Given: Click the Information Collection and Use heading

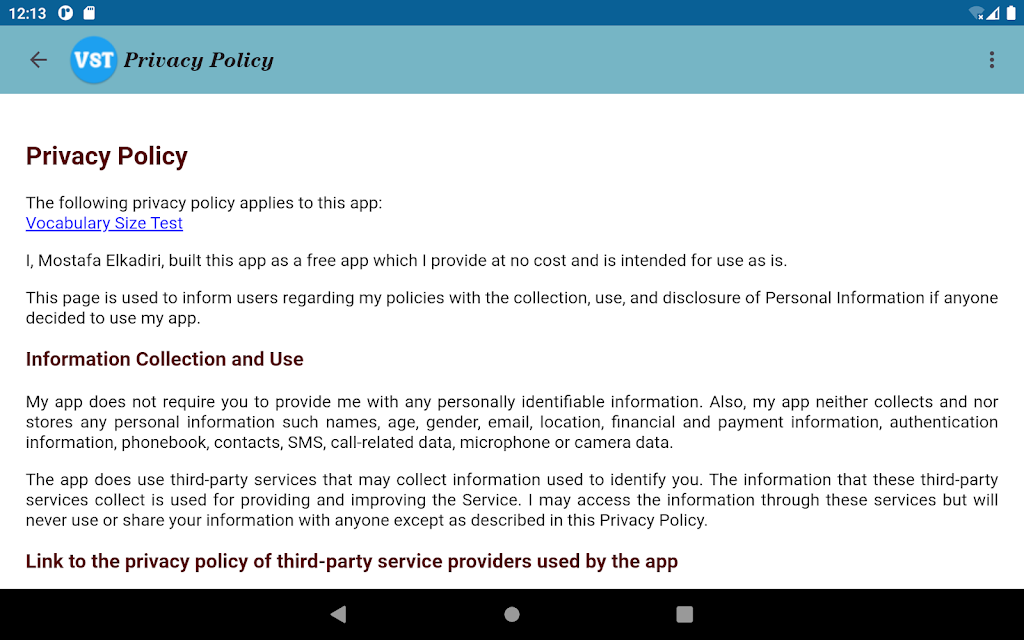Looking at the screenshot, I should coord(165,359).
